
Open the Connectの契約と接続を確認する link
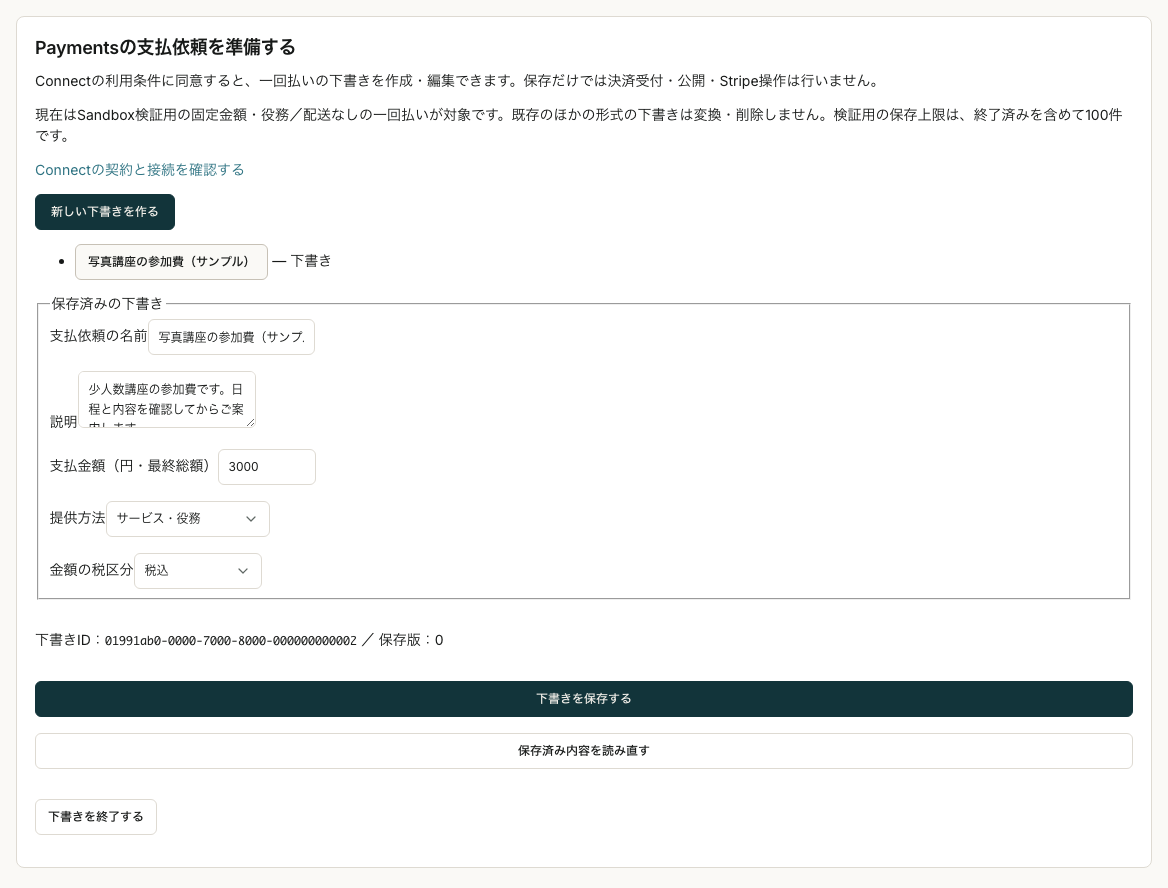point(139,170)
